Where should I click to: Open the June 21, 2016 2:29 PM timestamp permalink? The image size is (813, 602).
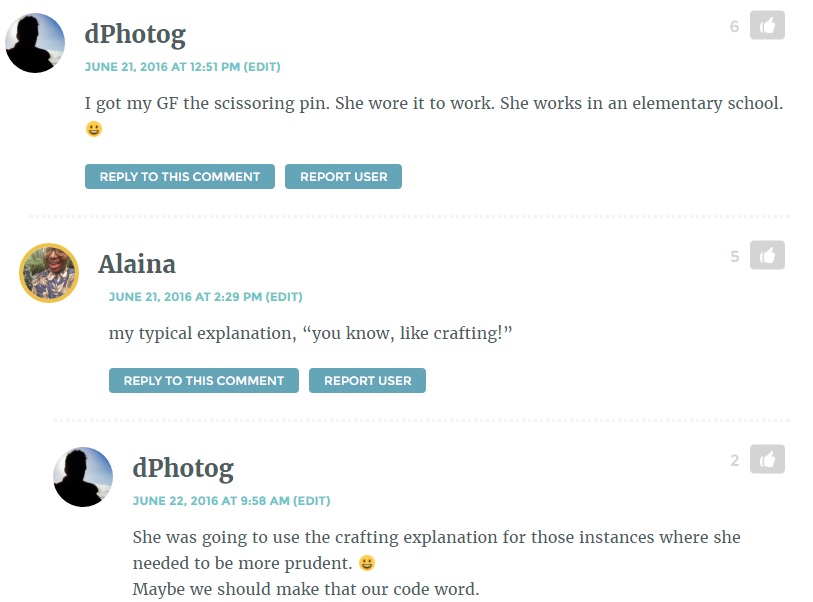click(x=185, y=297)
